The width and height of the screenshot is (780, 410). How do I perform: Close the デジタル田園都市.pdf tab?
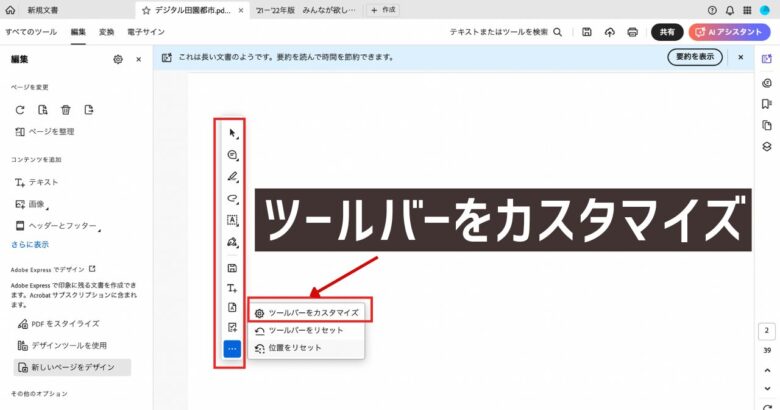click(241, 10)
